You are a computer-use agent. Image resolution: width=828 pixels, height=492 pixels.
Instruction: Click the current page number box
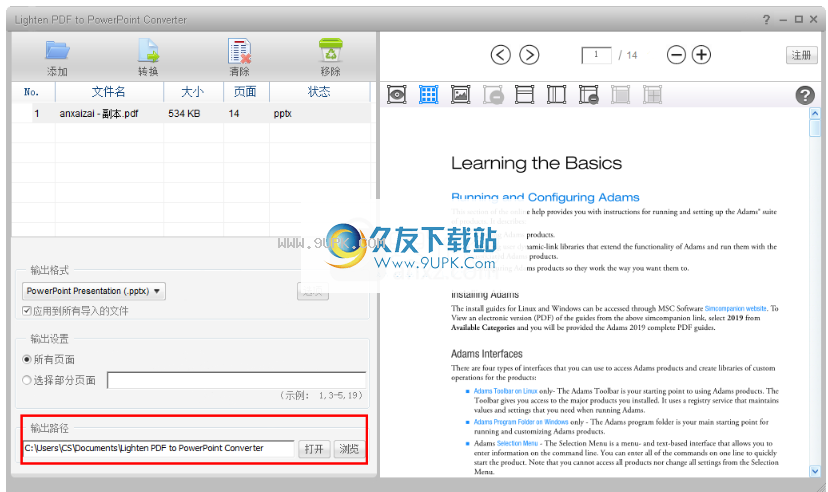pyautogui.click(x=596, y=55)
